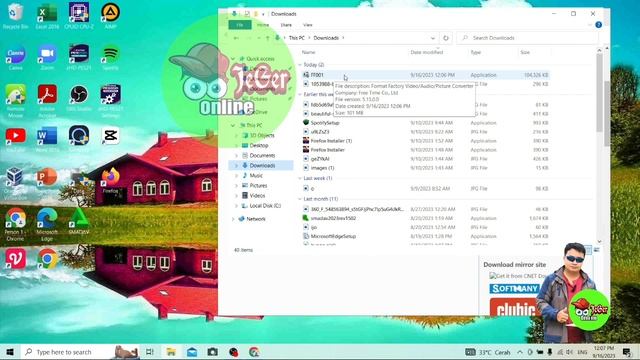Open the Windows Start menu

(x=10, y=352)
